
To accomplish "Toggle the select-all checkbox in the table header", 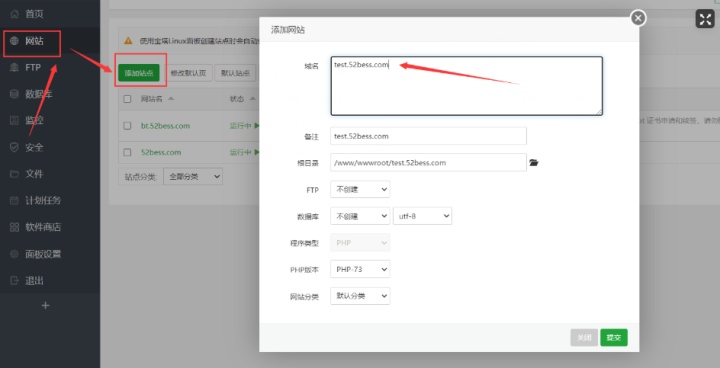I will [x=127, y=99].
